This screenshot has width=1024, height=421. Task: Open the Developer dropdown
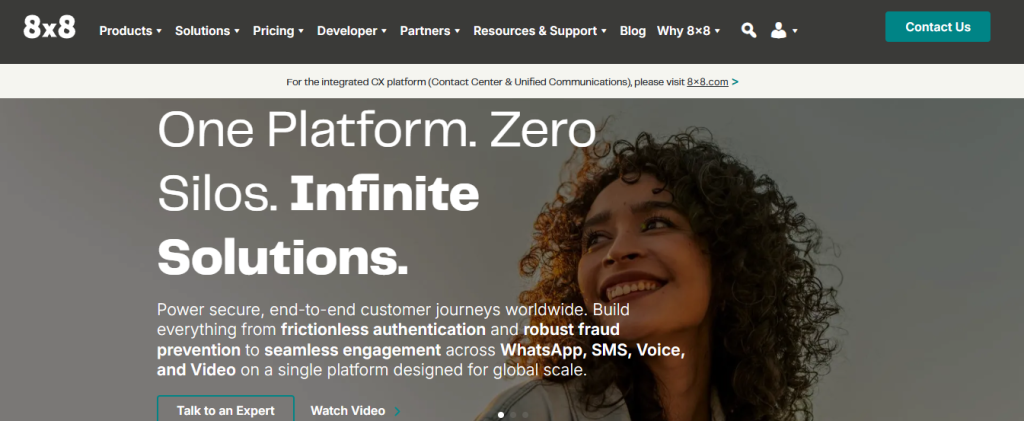pos(352,31)
